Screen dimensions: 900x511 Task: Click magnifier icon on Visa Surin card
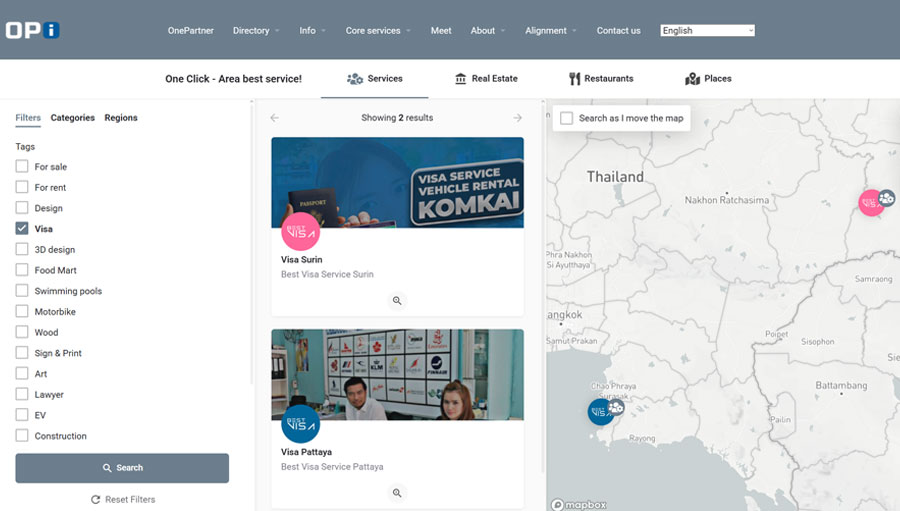point(397,300)
